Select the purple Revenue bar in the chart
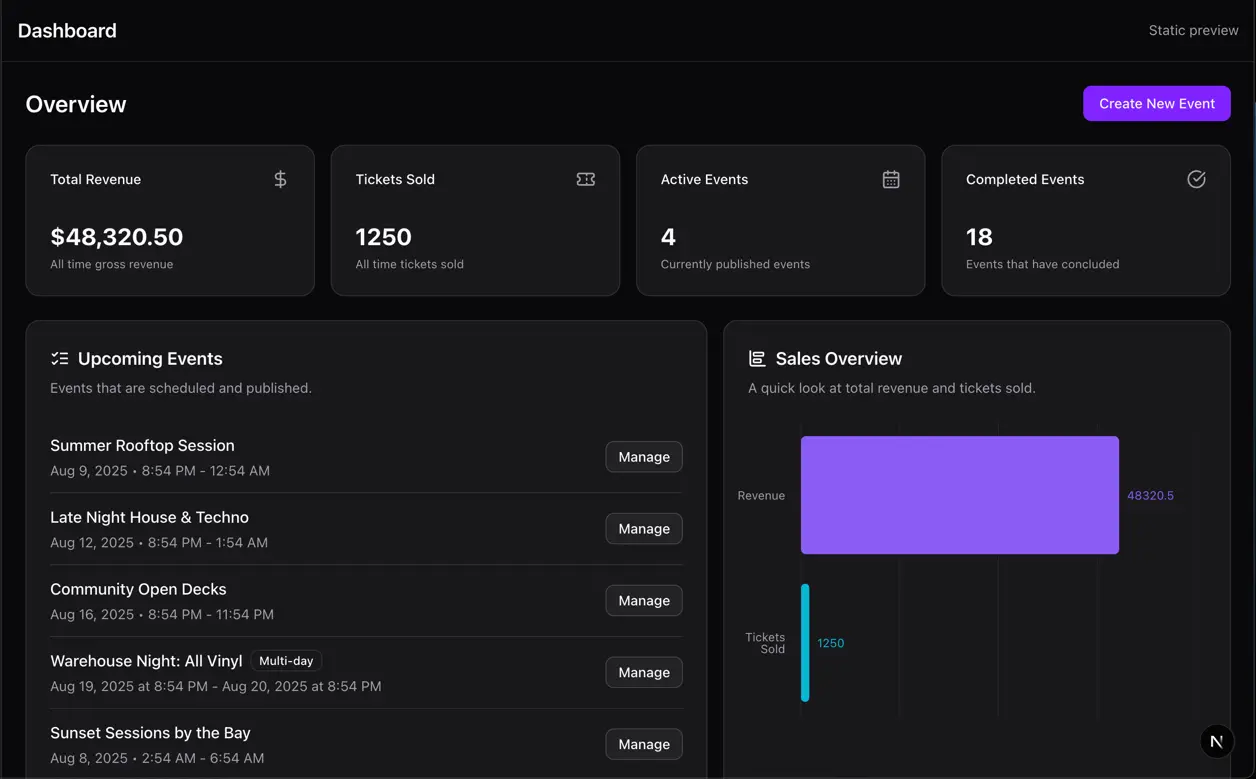1256x779 pixels. pyautogui.click(x=959, y=494)
